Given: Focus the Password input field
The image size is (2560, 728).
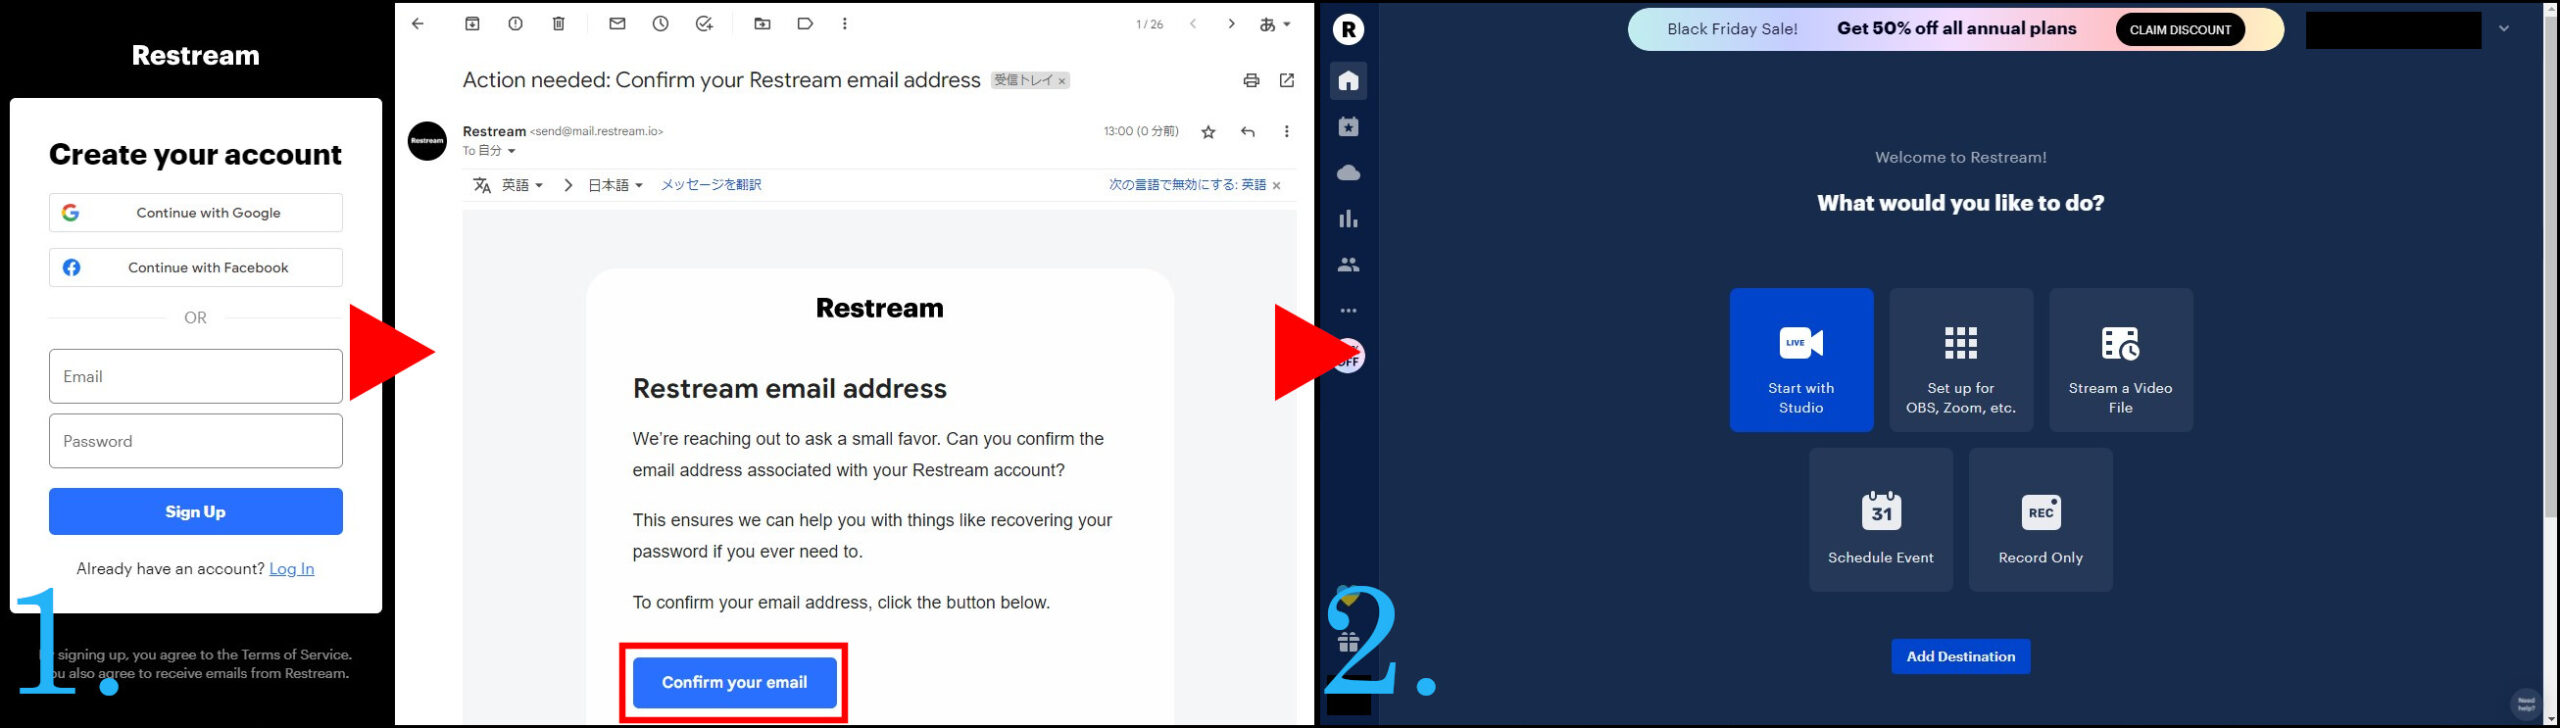Looking at the screenshot, I should pos(196,441).
